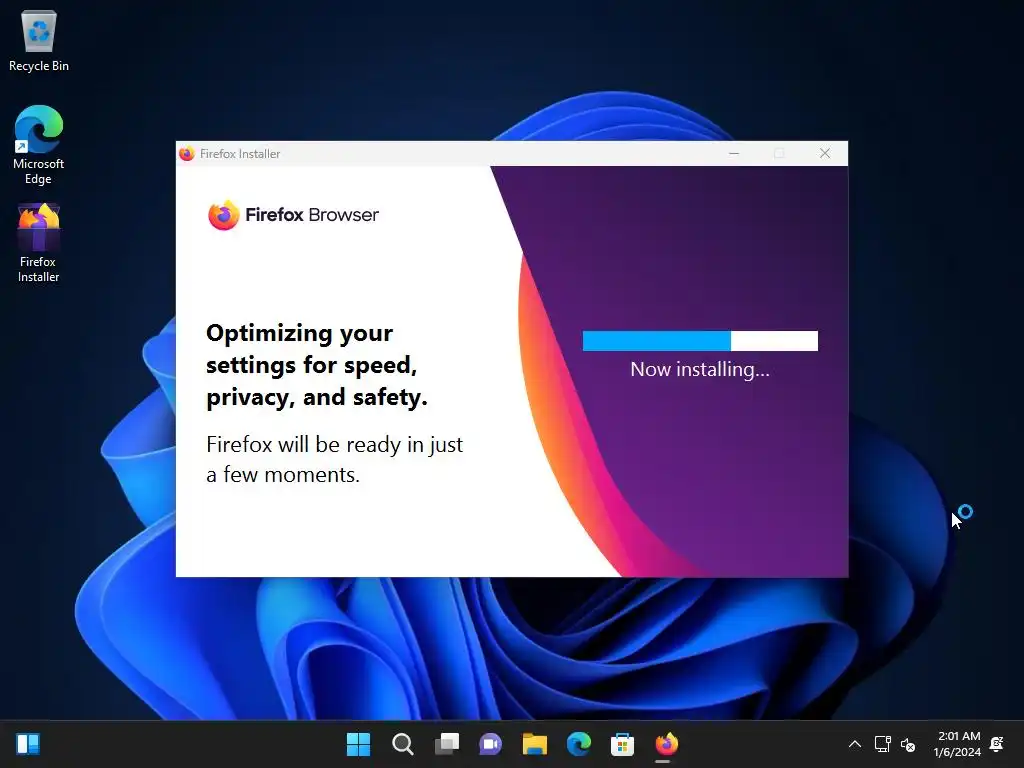1024x768 pixels.
Task: Click the 'Firefox Installer' window title text
Action: click(240, 153)
